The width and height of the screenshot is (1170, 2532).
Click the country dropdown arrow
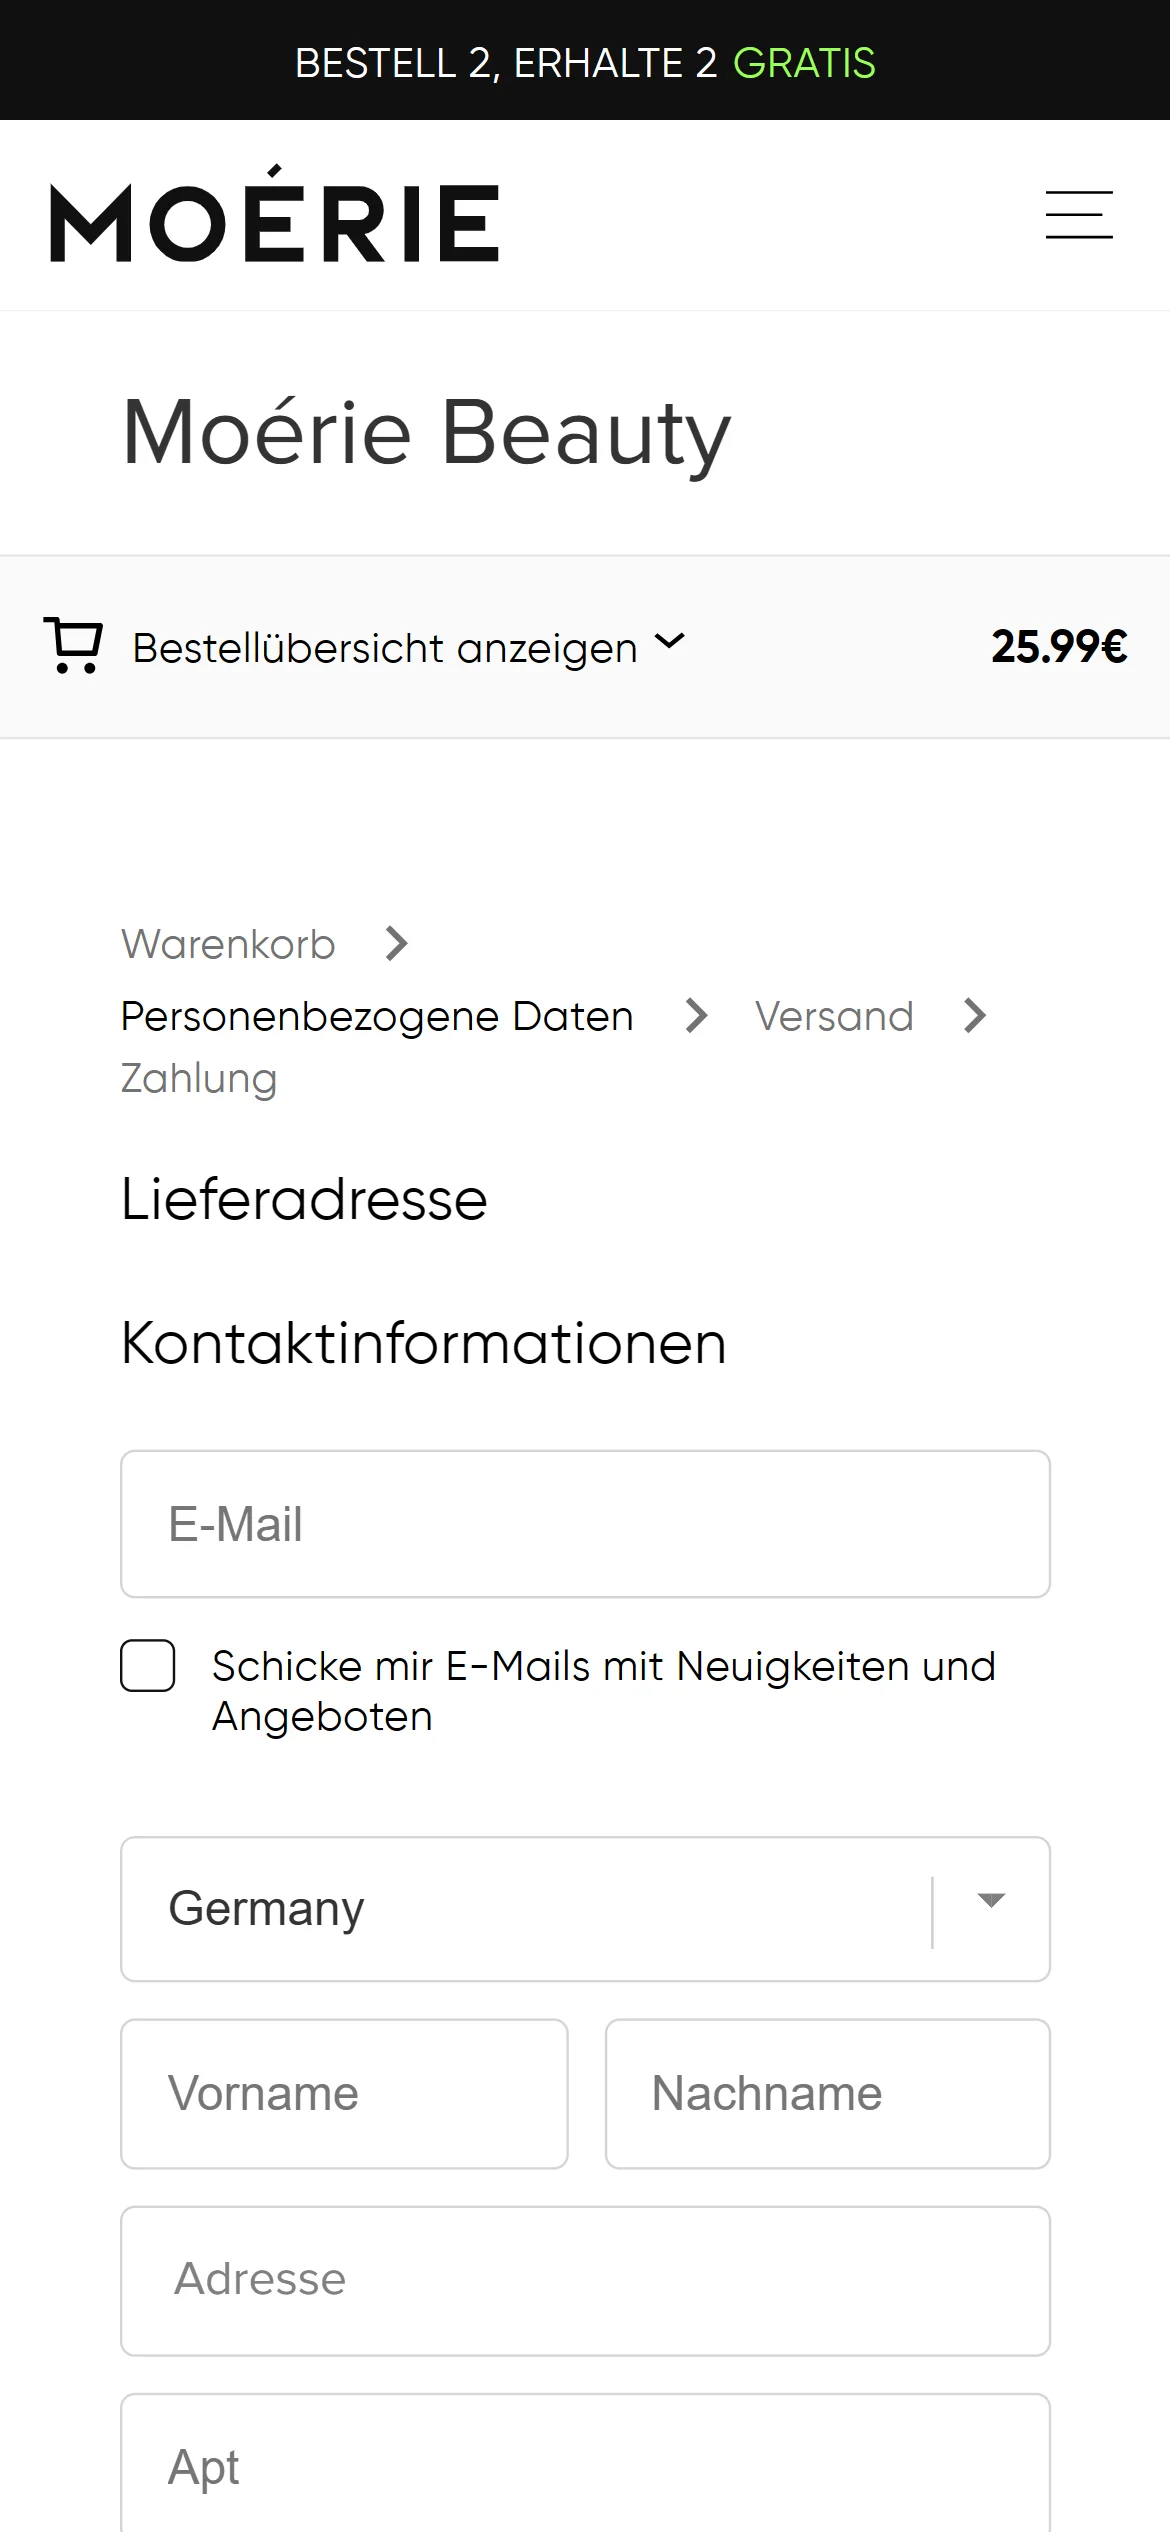[x=990, y=1901]
